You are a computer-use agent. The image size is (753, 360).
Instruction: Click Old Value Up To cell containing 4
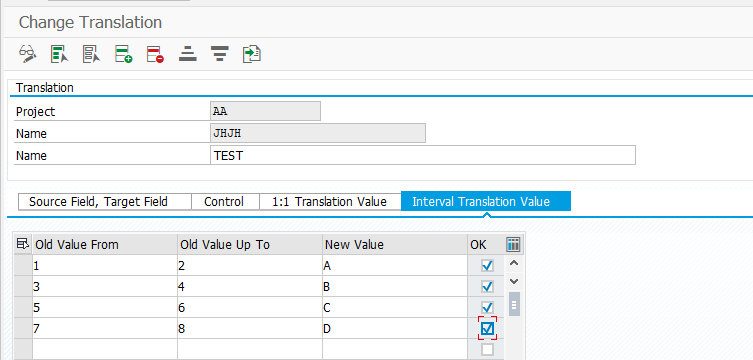250,287
